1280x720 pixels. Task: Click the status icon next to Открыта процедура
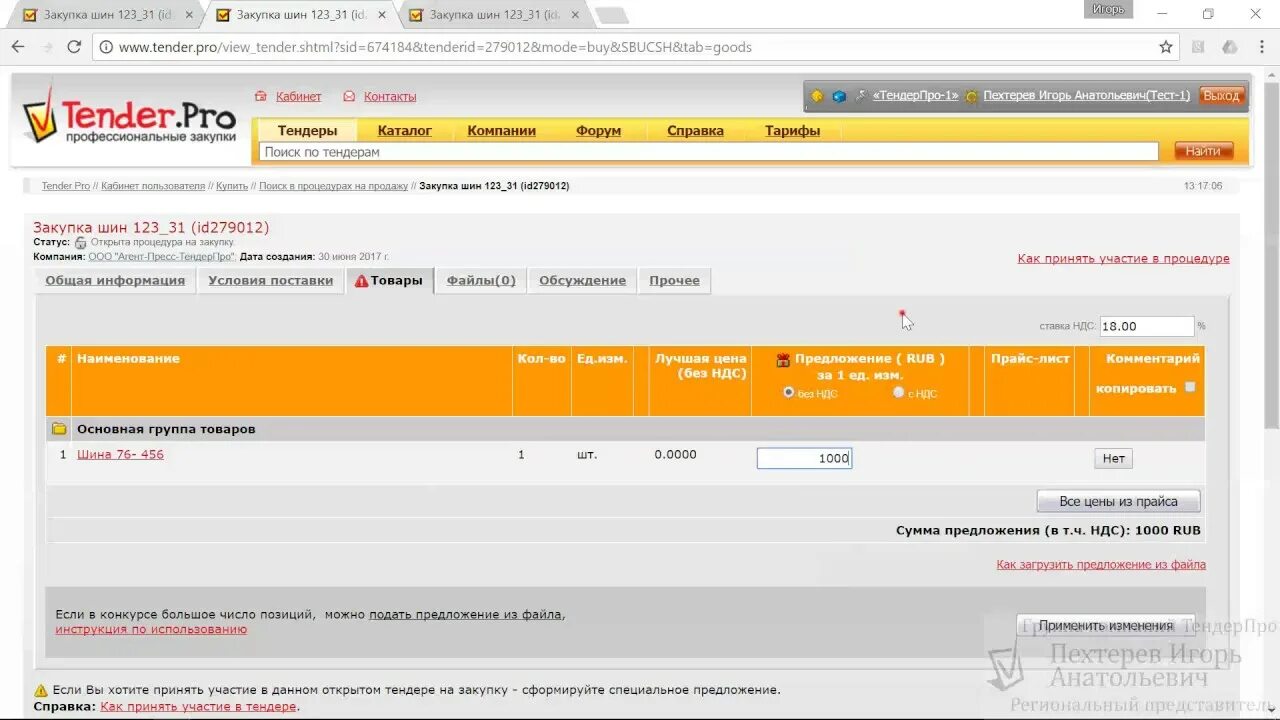pyautogui.click(x=81, y=242)
